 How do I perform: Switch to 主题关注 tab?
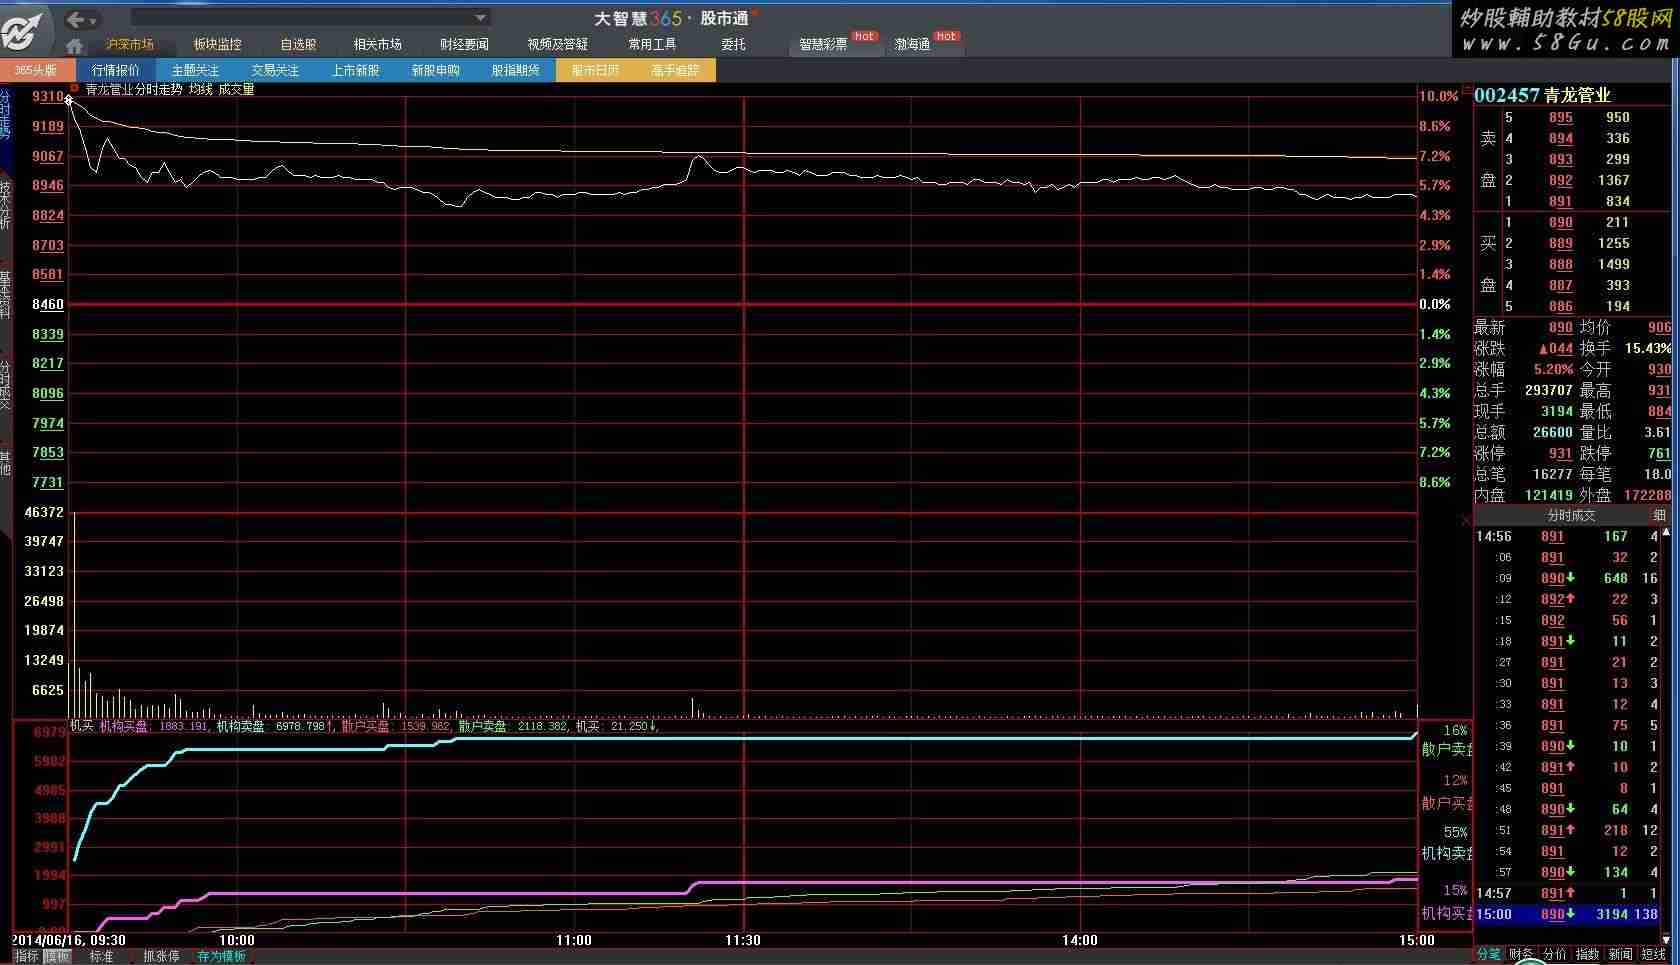coord(195,70)
